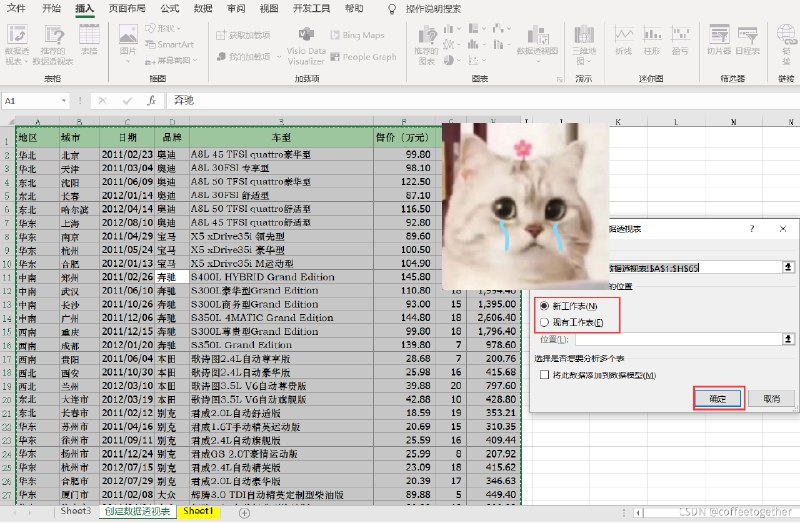This screenshot has height=523, width=800.
Task: Click the crying cat image
Action: (526, 206)
